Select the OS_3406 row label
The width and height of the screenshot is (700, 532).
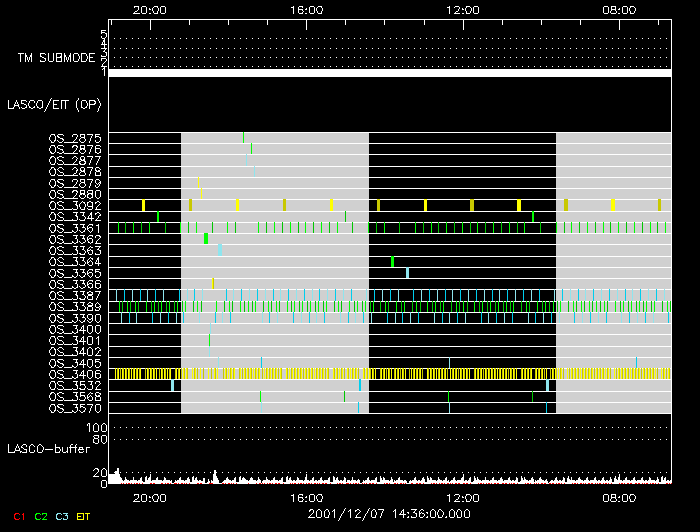coord(75,374)
